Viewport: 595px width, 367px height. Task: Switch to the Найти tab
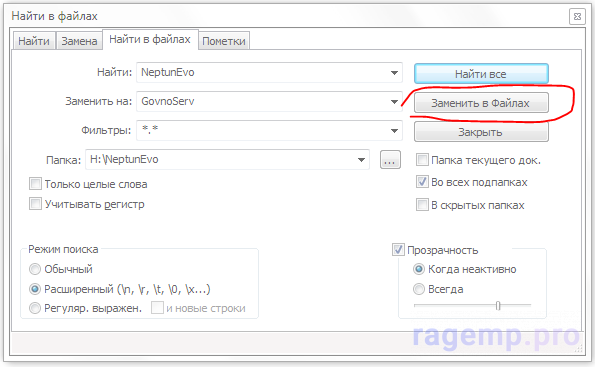pos(34,41)
